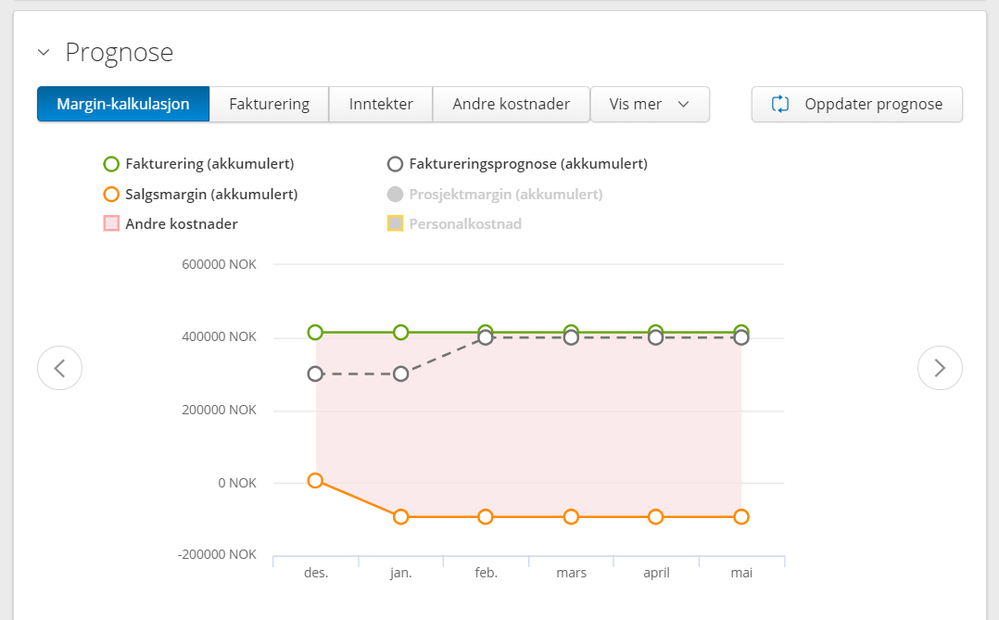Open the Vis mer dropdown

pyautogui.click(x=650, y=104)
